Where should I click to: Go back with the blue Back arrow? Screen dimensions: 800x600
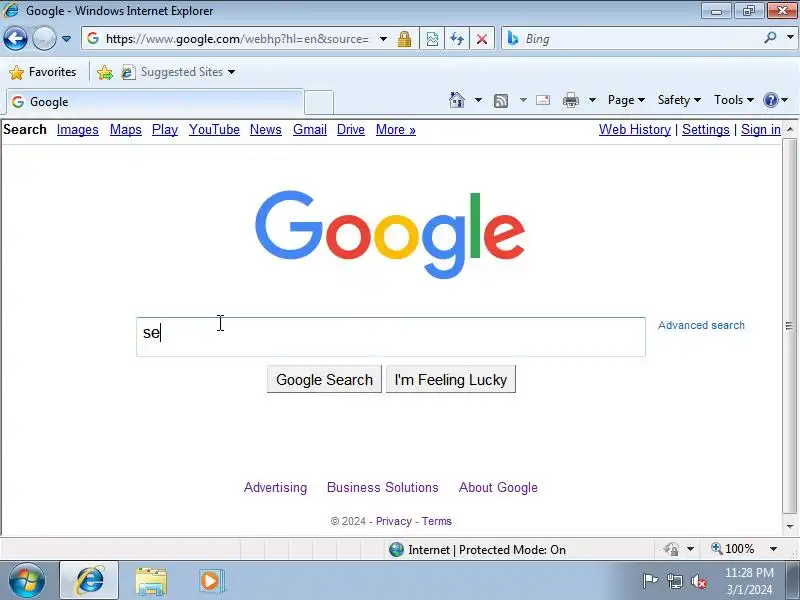[15, 38]
